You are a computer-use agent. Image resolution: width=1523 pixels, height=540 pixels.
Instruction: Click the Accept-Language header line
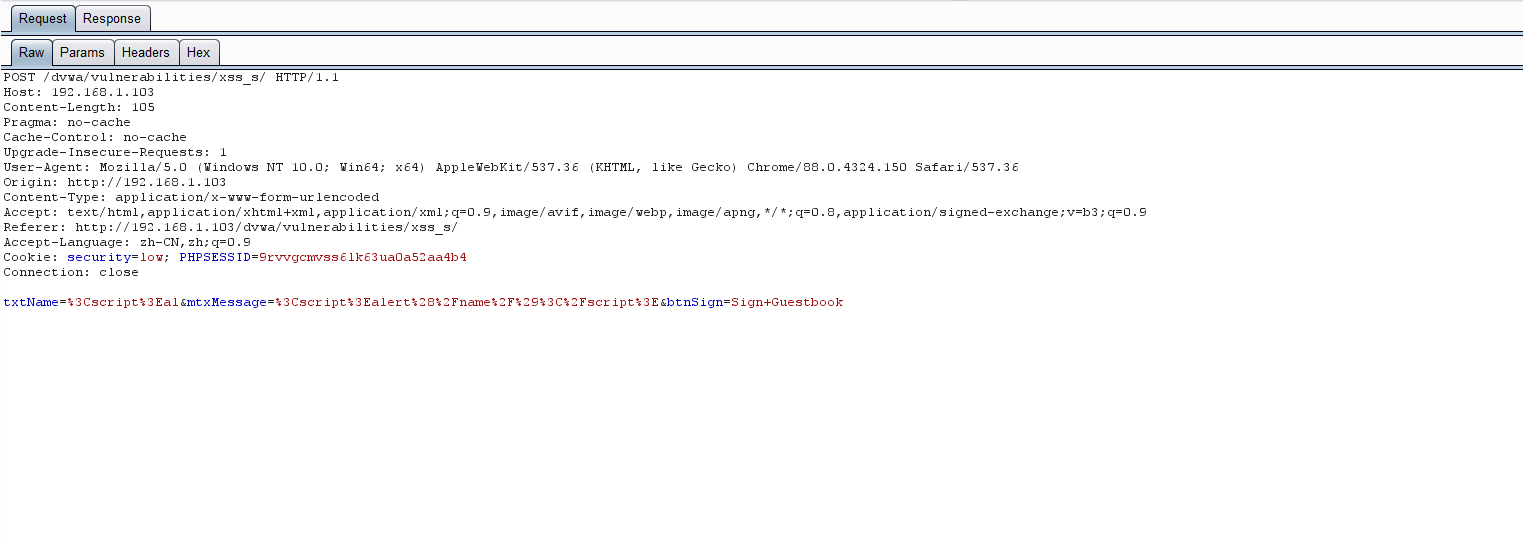pyautogui.click(x=127, y=242)
